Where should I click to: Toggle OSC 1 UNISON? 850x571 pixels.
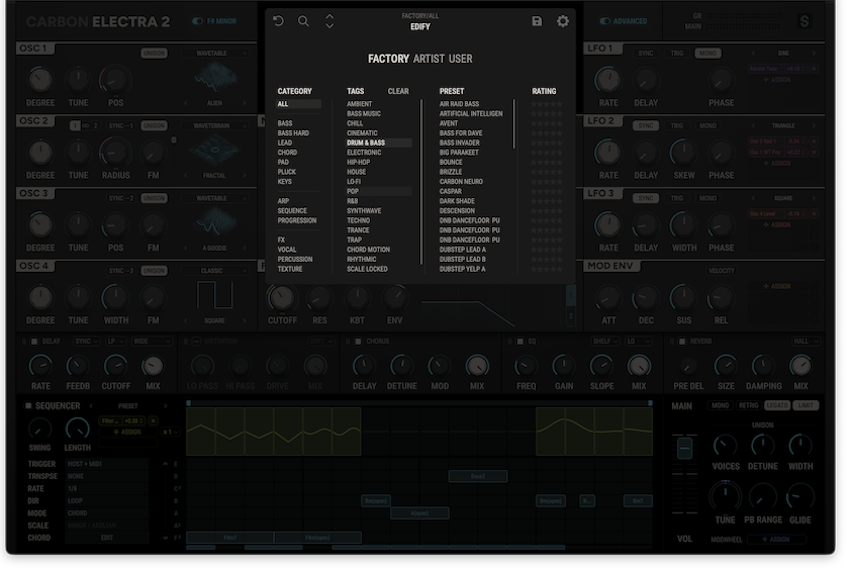point(154,53)
